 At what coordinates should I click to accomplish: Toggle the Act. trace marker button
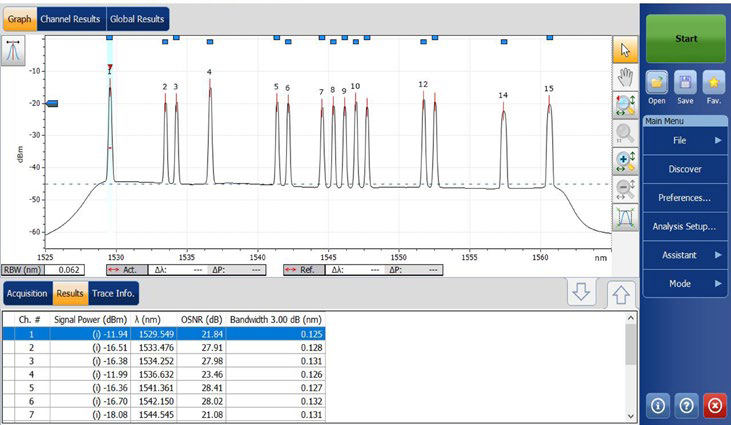coord(127,270)
